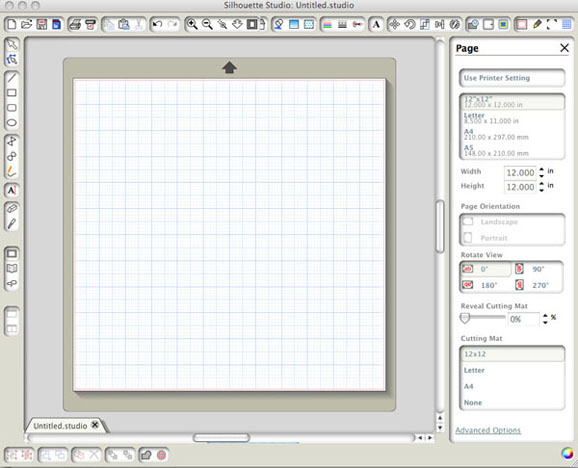Click the Height input field
Viewport: 578px width, 468px height.
520,187
